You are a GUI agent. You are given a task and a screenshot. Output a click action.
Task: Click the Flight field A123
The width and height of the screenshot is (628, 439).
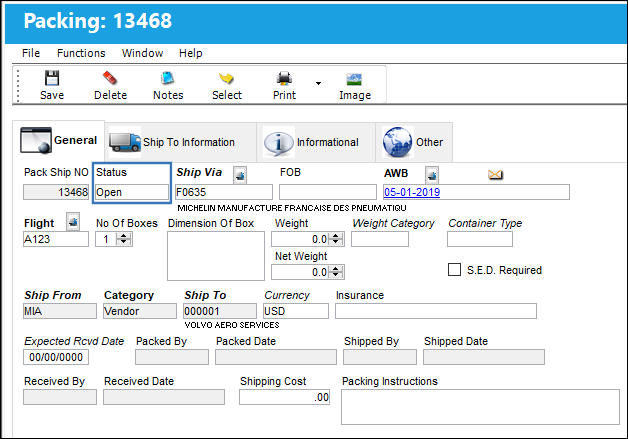coord(56,239)
